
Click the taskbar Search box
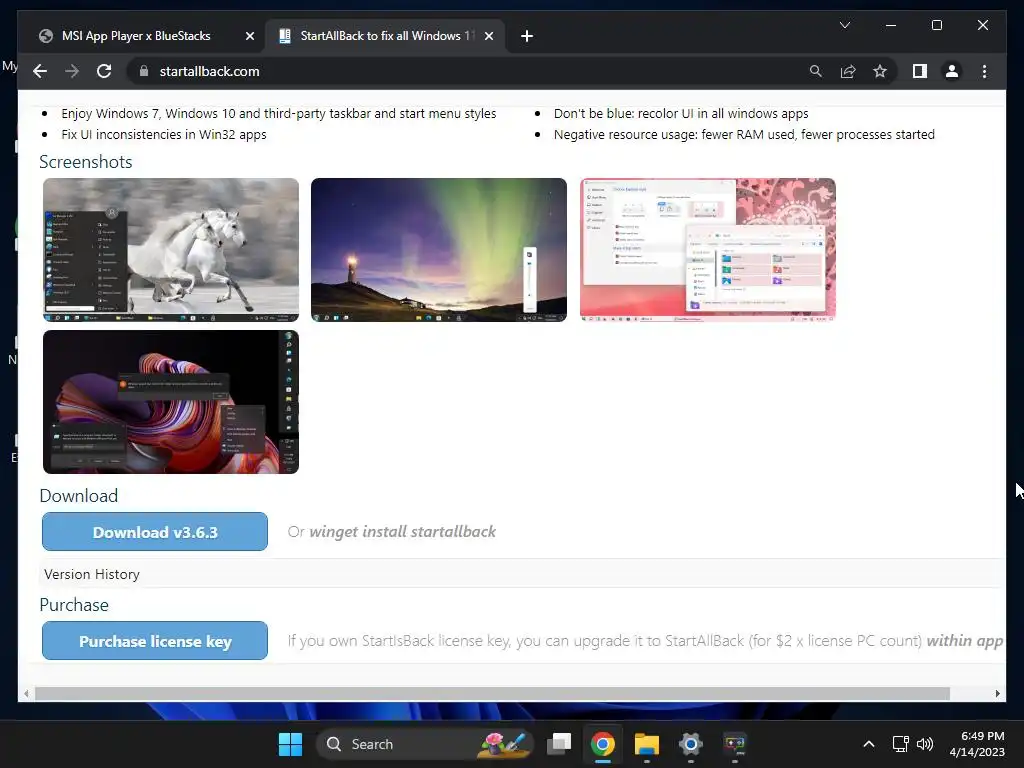pyautogui.click(x=424, y=744)
